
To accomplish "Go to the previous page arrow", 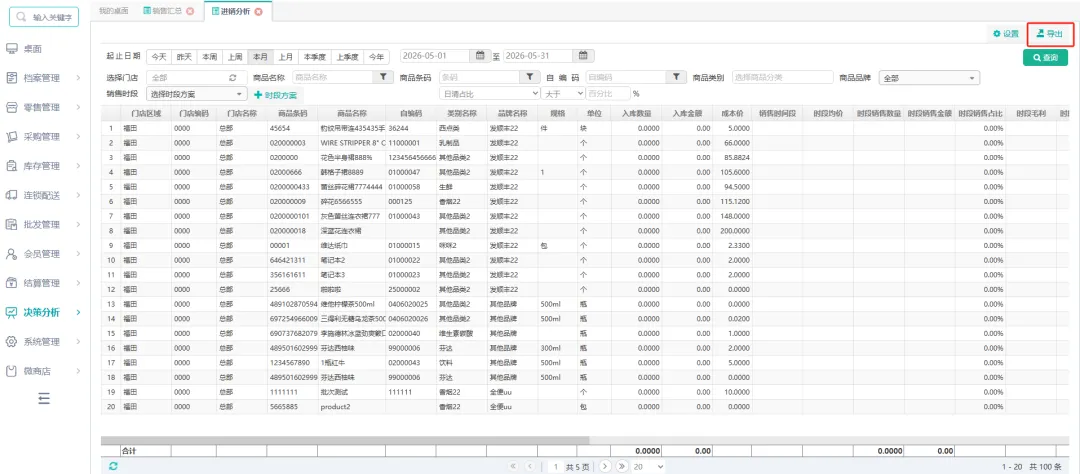I will (530, 466).
